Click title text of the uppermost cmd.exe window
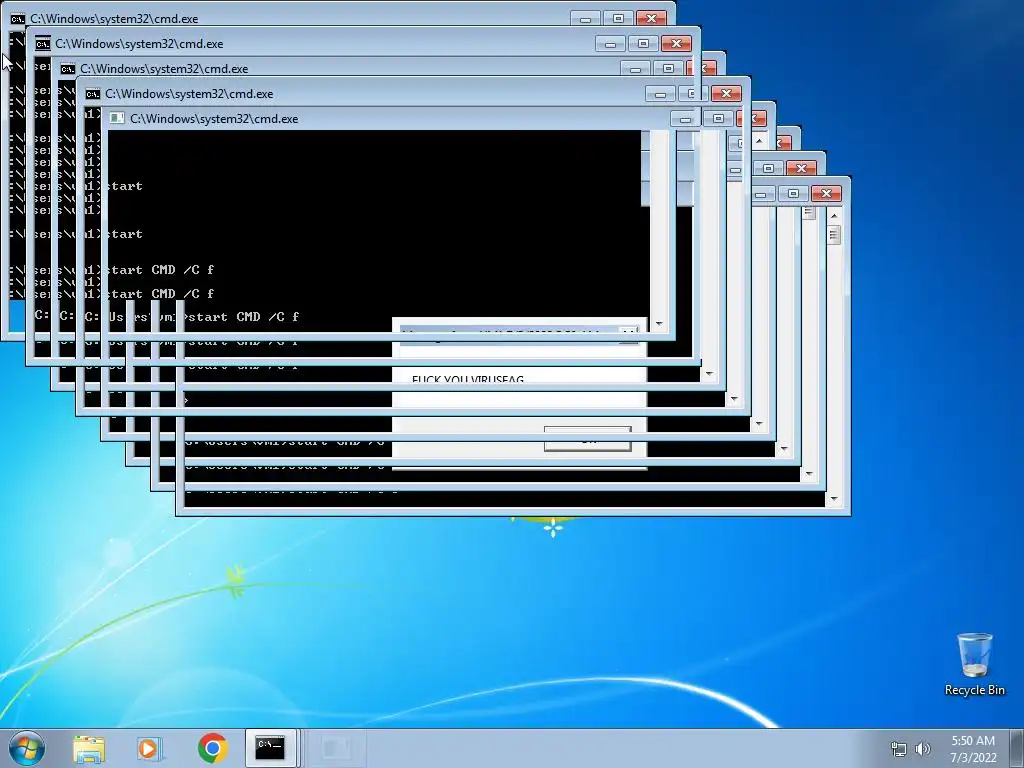The width and height of the screenshot is (1024, 768). point(114,19)
